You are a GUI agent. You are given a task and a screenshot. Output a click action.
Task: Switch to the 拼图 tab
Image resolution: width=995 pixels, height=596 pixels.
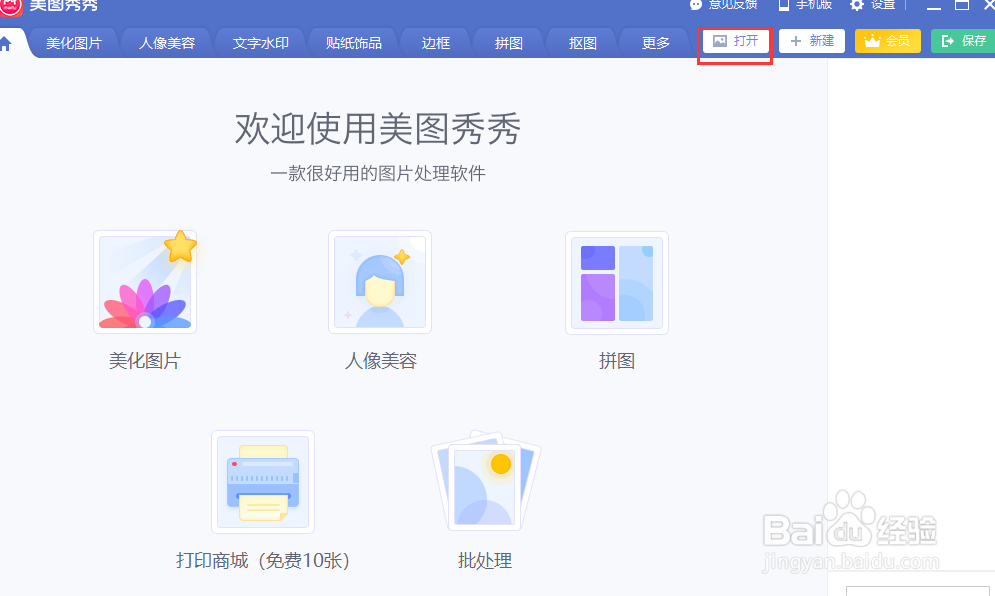pos(509,43)
